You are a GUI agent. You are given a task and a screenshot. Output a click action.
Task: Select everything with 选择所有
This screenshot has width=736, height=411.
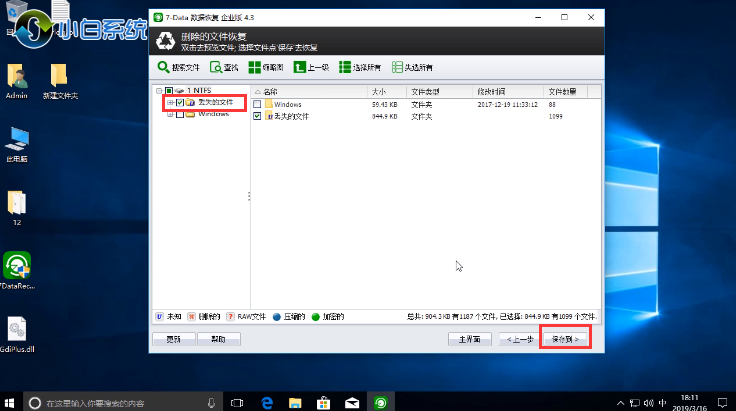pos(360,67)
